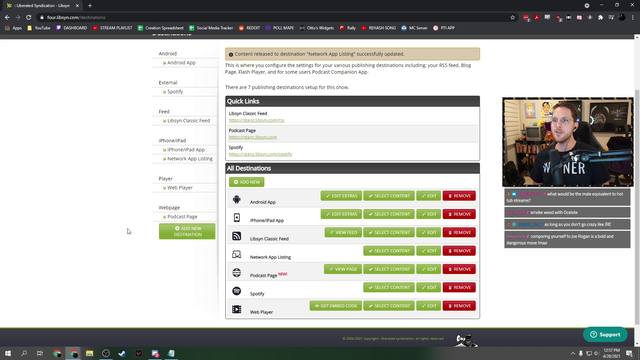Click ADD NEW DESTINATION sidebar button

pyautogui.click(x=187, y=231)
